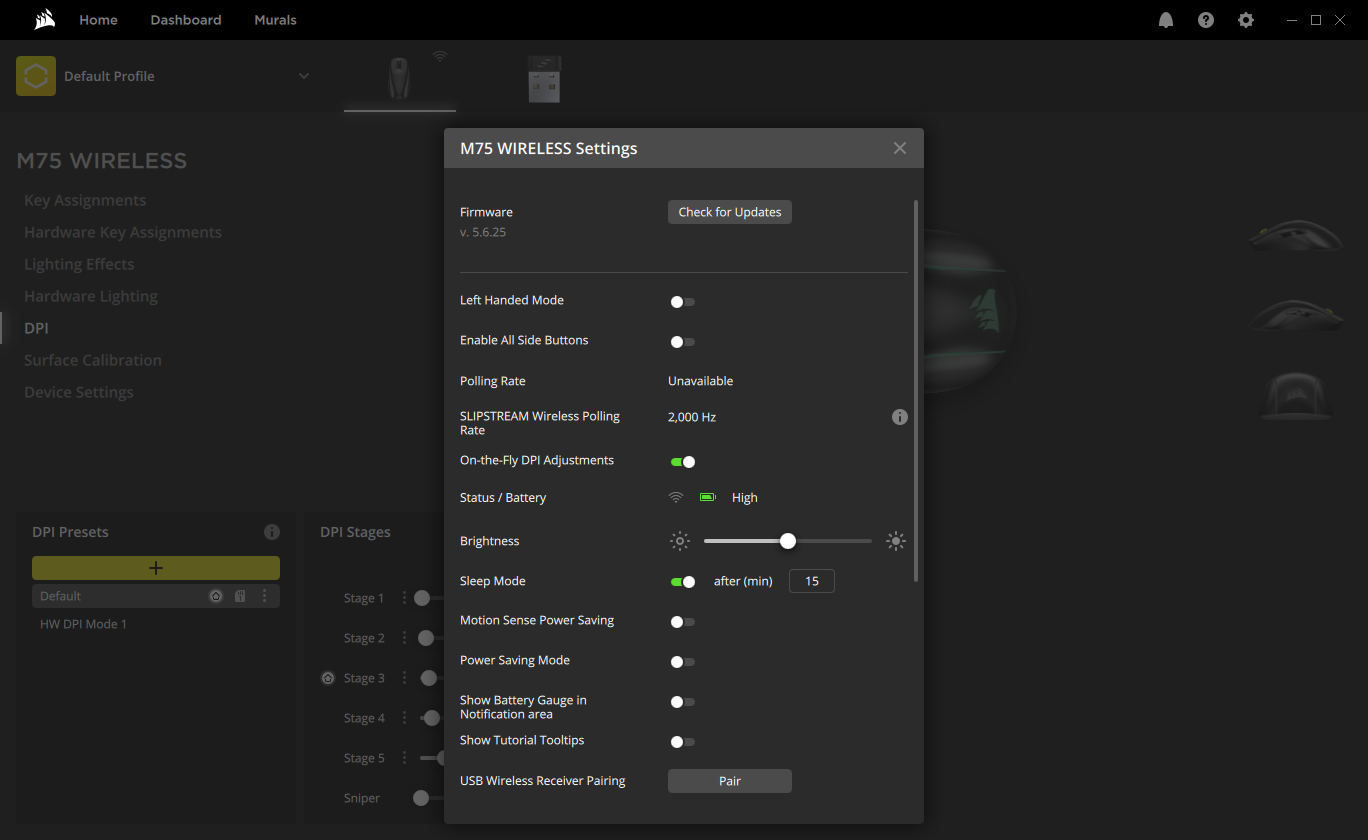Click the Stage 1 DPI slider handle
The image size is (1368, 840).
[x=422, y=598]
